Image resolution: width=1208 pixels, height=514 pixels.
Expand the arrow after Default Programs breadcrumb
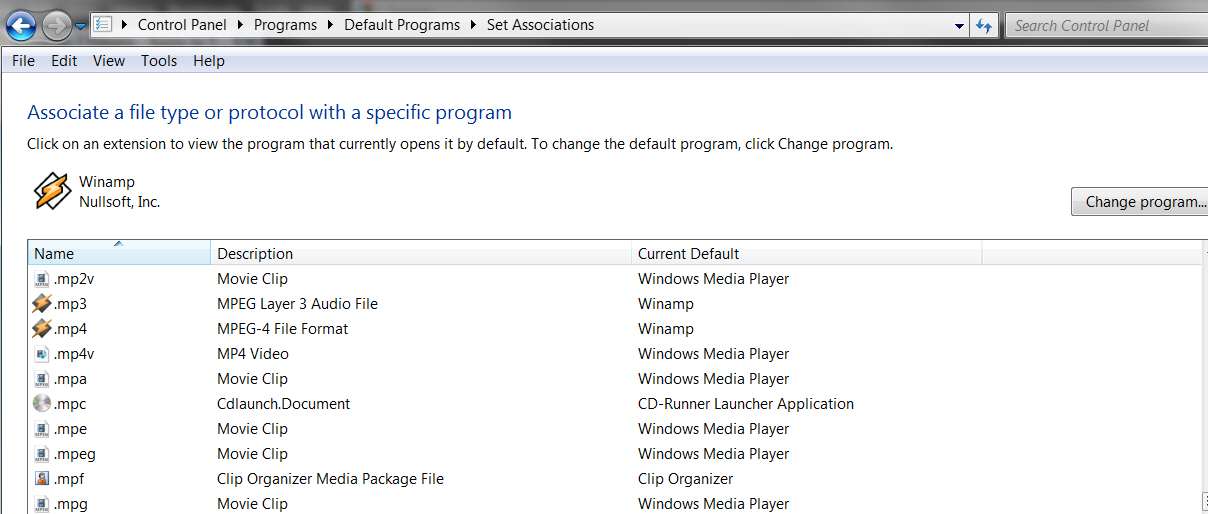coord(473,25)
